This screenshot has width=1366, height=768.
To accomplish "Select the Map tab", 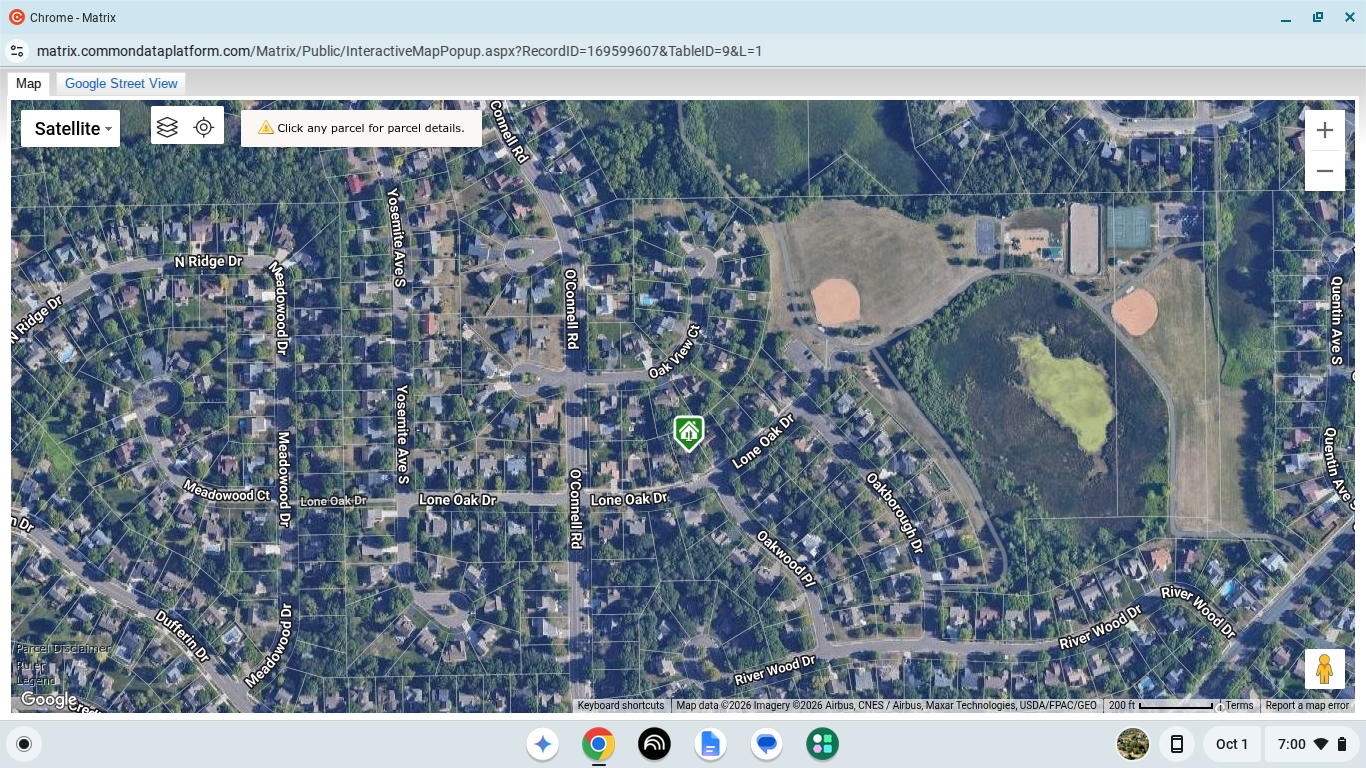I will point(29,83).
